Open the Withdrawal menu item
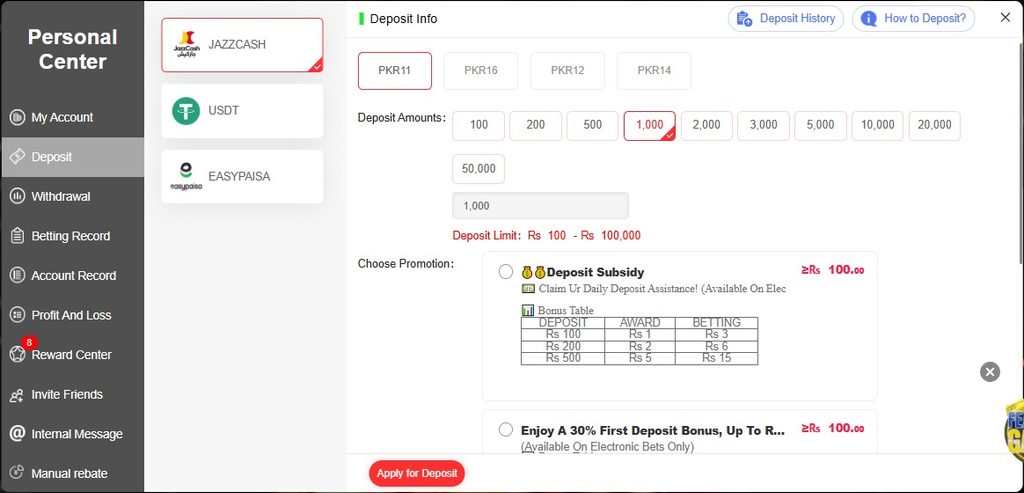The height and width of the screenshot is (493, 1024). pos(72,197)
